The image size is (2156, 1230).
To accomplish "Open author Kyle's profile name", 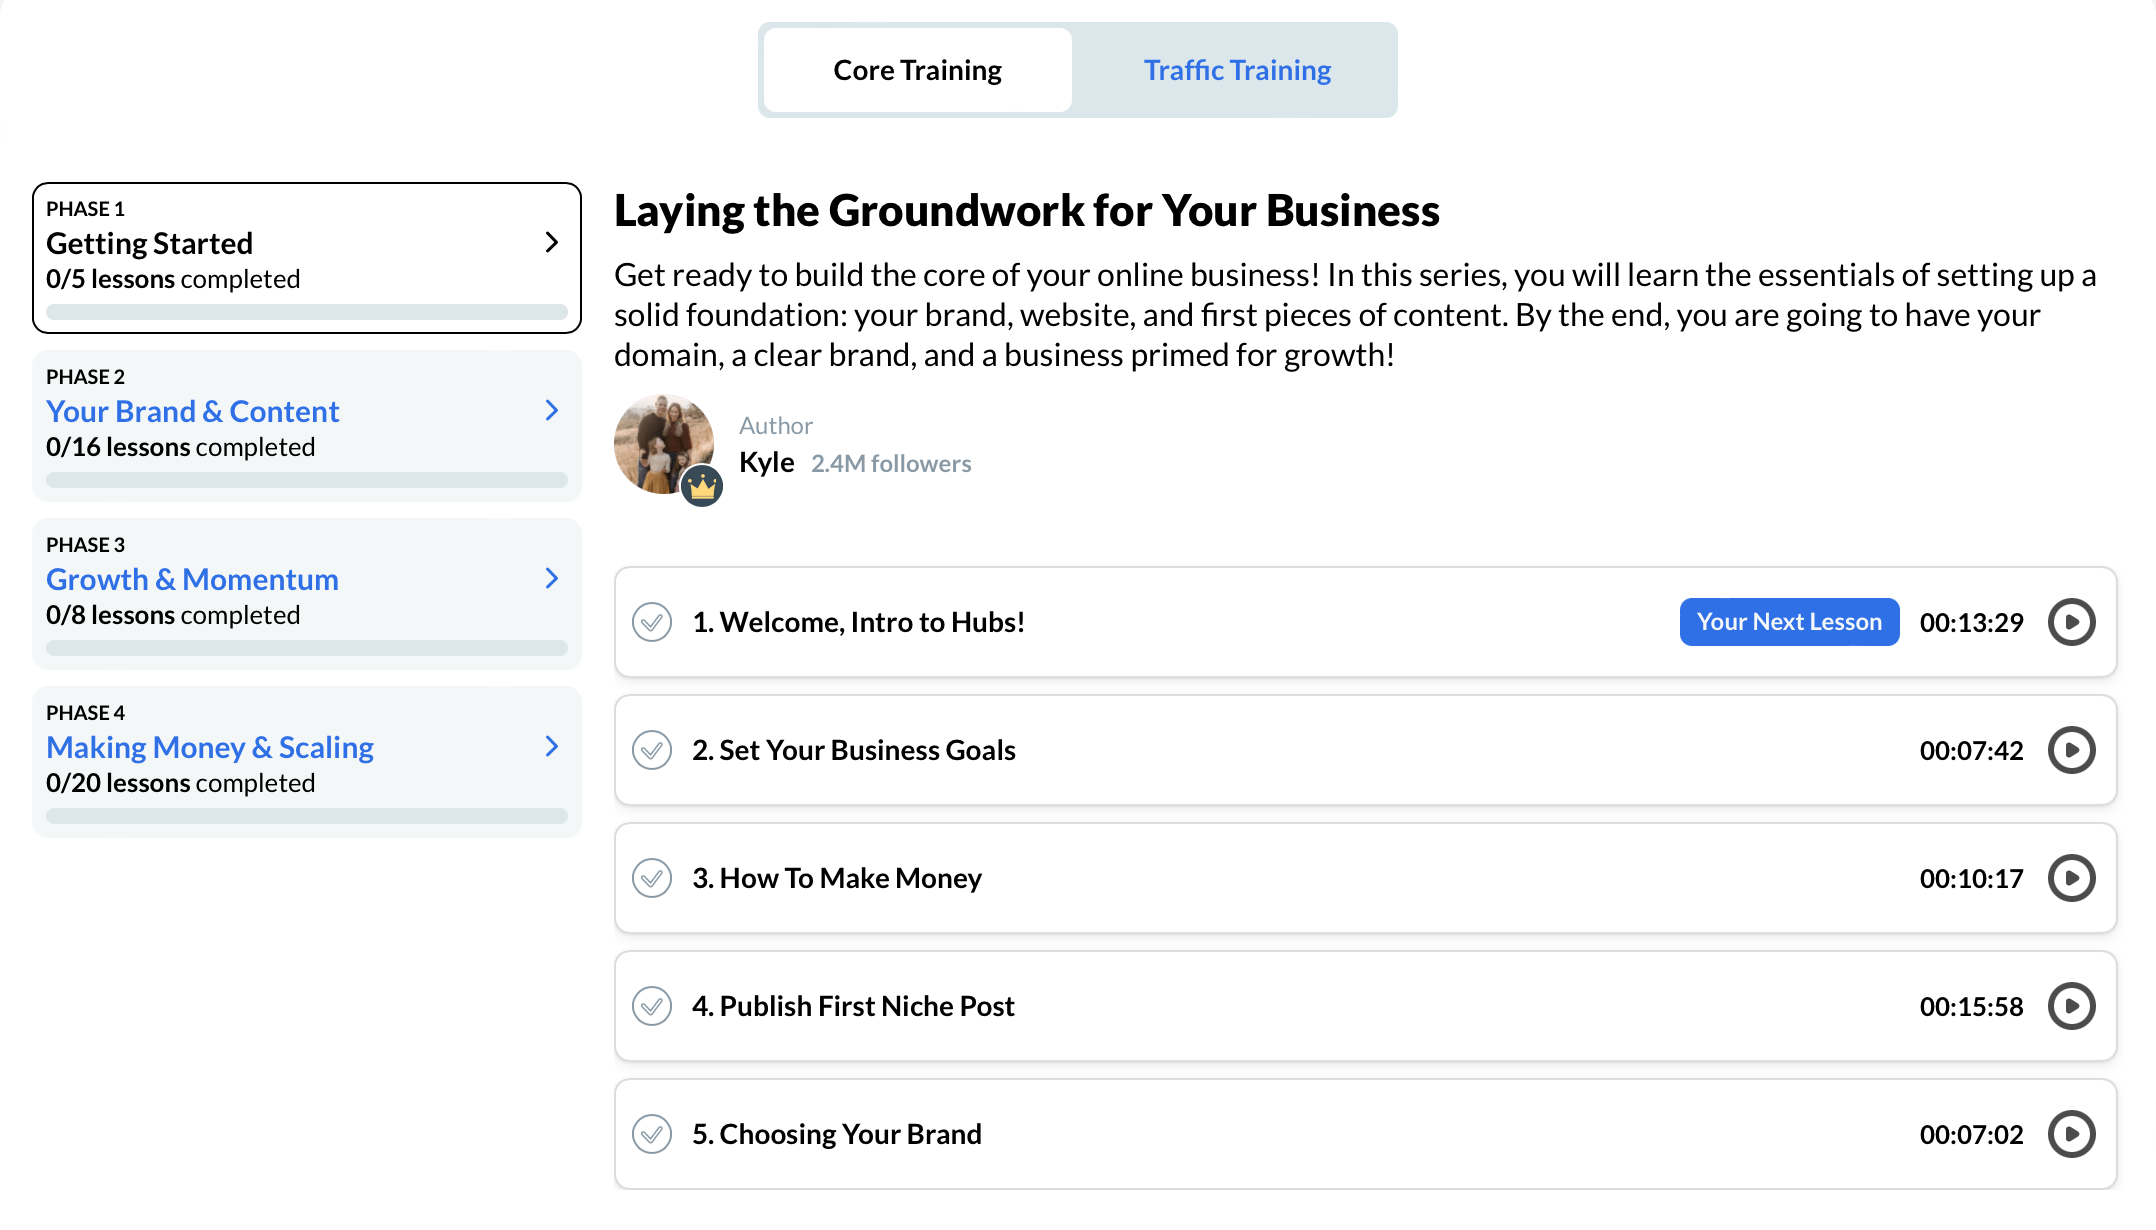I will (767, 462).
